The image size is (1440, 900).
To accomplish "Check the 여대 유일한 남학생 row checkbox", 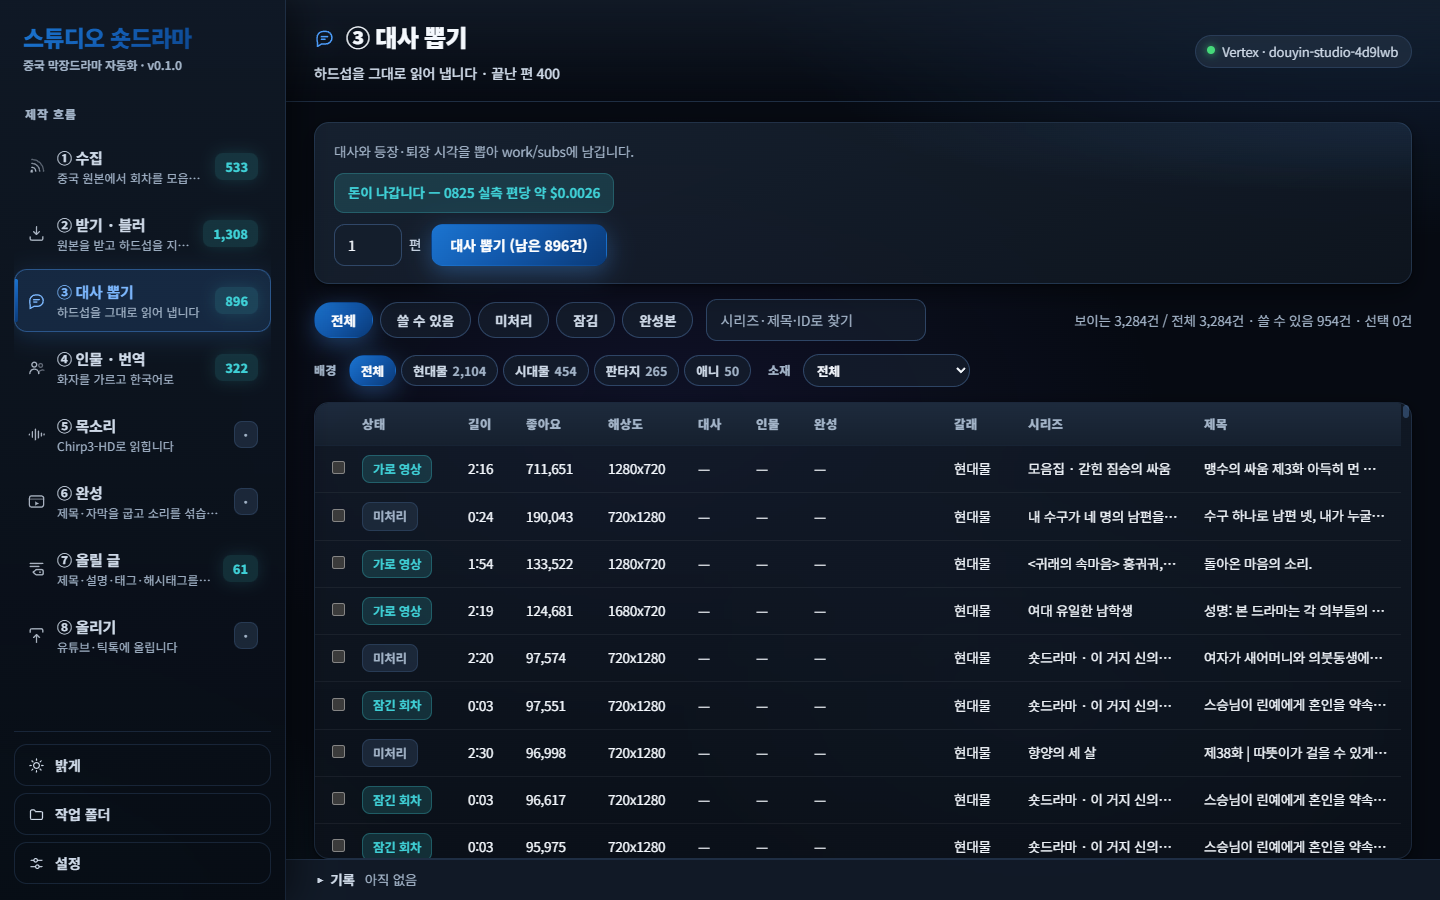I will coord(339,610).
